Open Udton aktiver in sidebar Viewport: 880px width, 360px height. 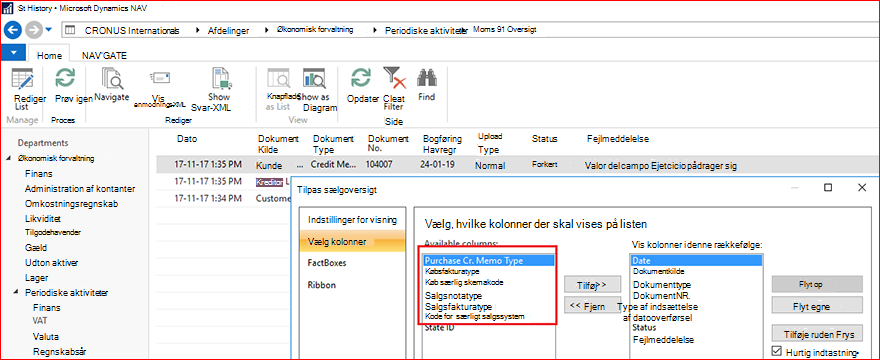[x=51, y=262]
